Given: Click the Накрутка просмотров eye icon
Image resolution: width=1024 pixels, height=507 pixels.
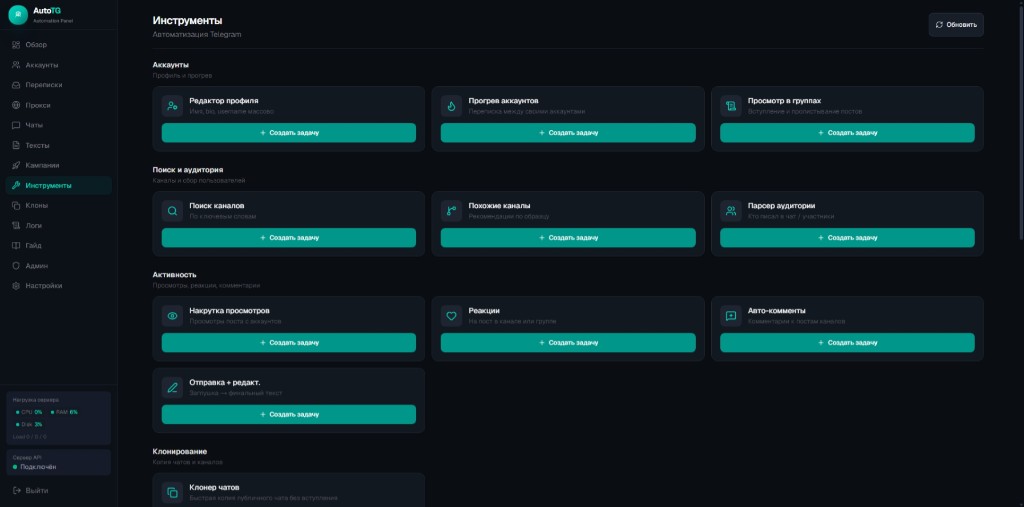Looking at the screenshot, I should (x=172, y=316).
